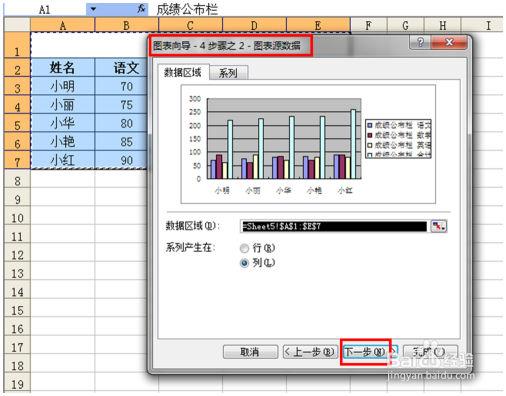Go back with the 上一步 button
The width and height of the screenshot is (506, 396).
(x=309, y=352)
